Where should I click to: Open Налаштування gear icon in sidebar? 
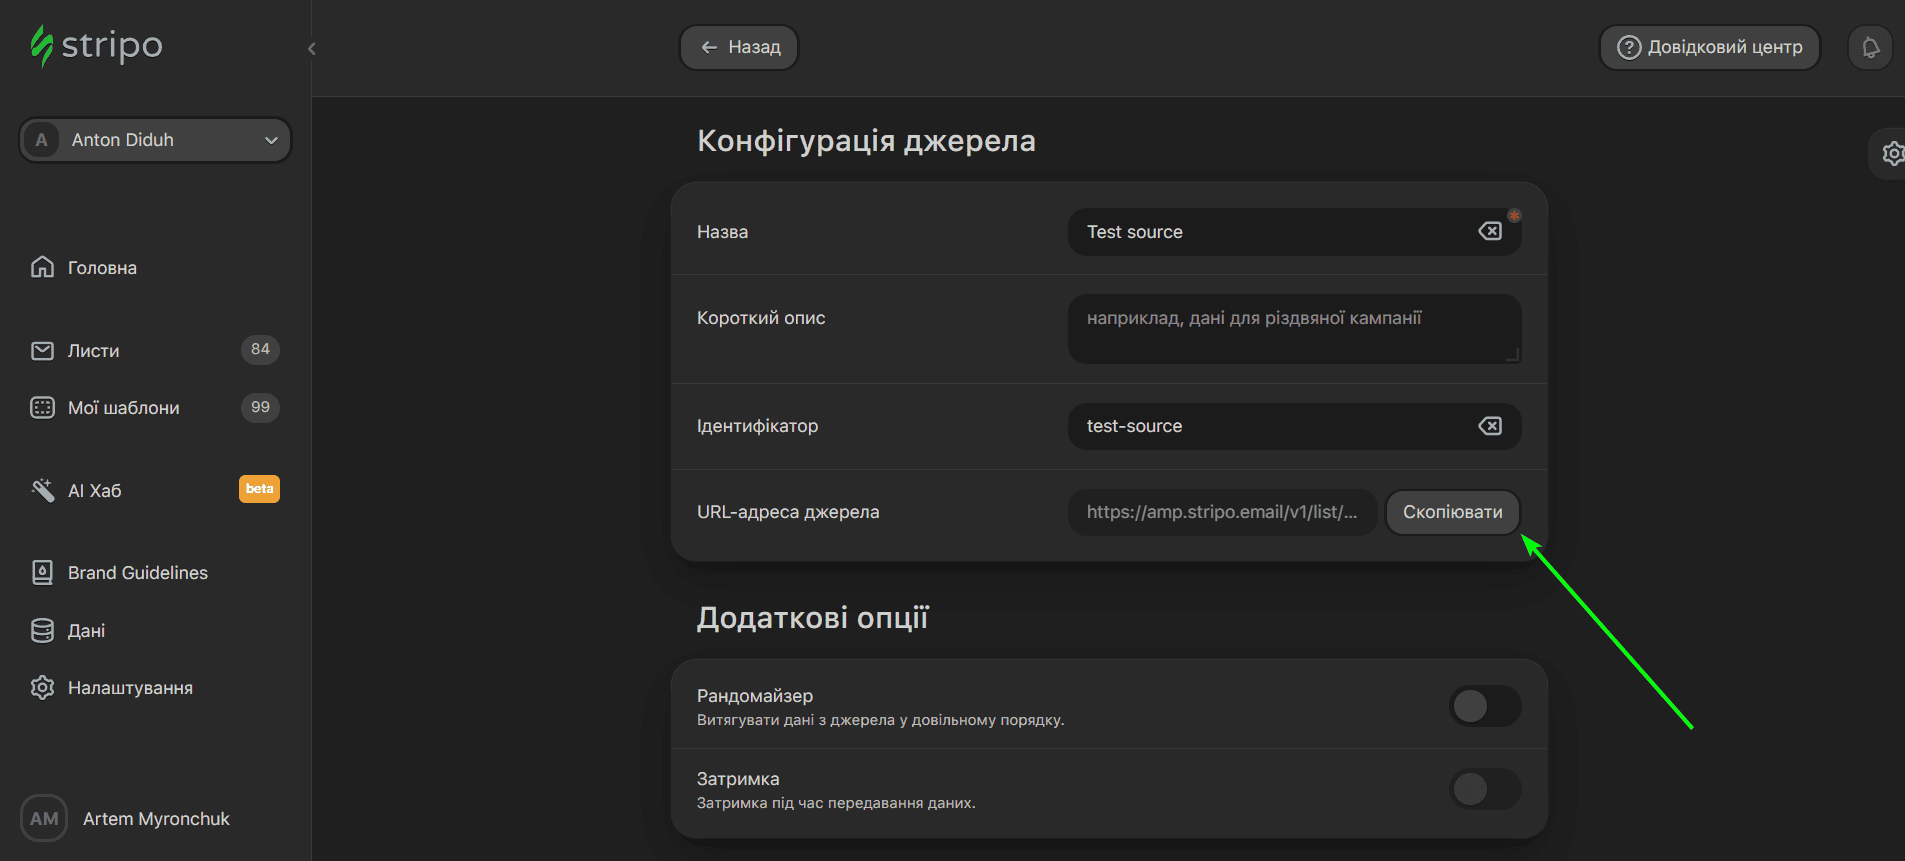coord(42,688)
